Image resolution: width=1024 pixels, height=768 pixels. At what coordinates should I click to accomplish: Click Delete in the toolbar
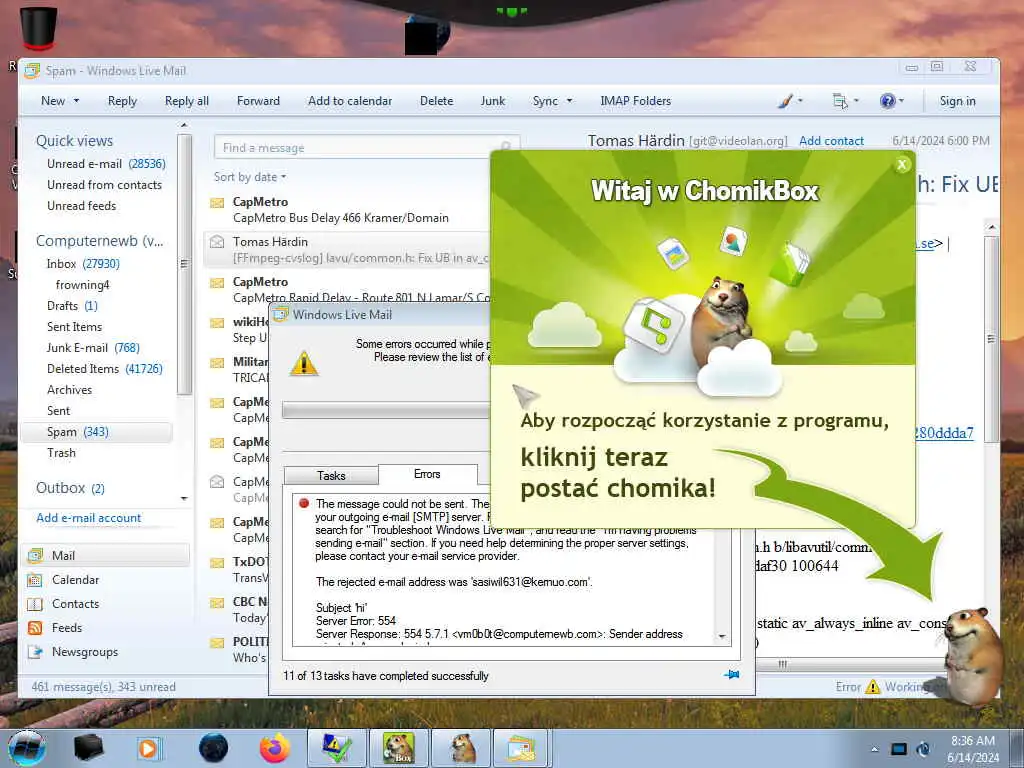436,101
